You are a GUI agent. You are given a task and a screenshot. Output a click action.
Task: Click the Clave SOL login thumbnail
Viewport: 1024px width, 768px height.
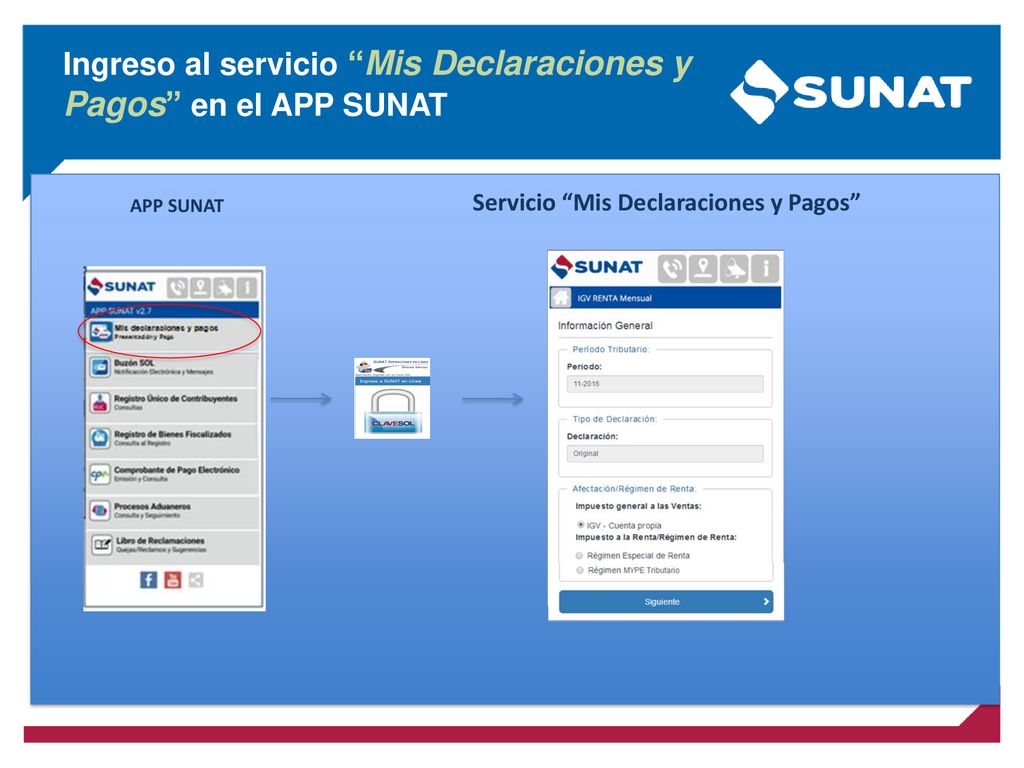(x=392, y=398)
